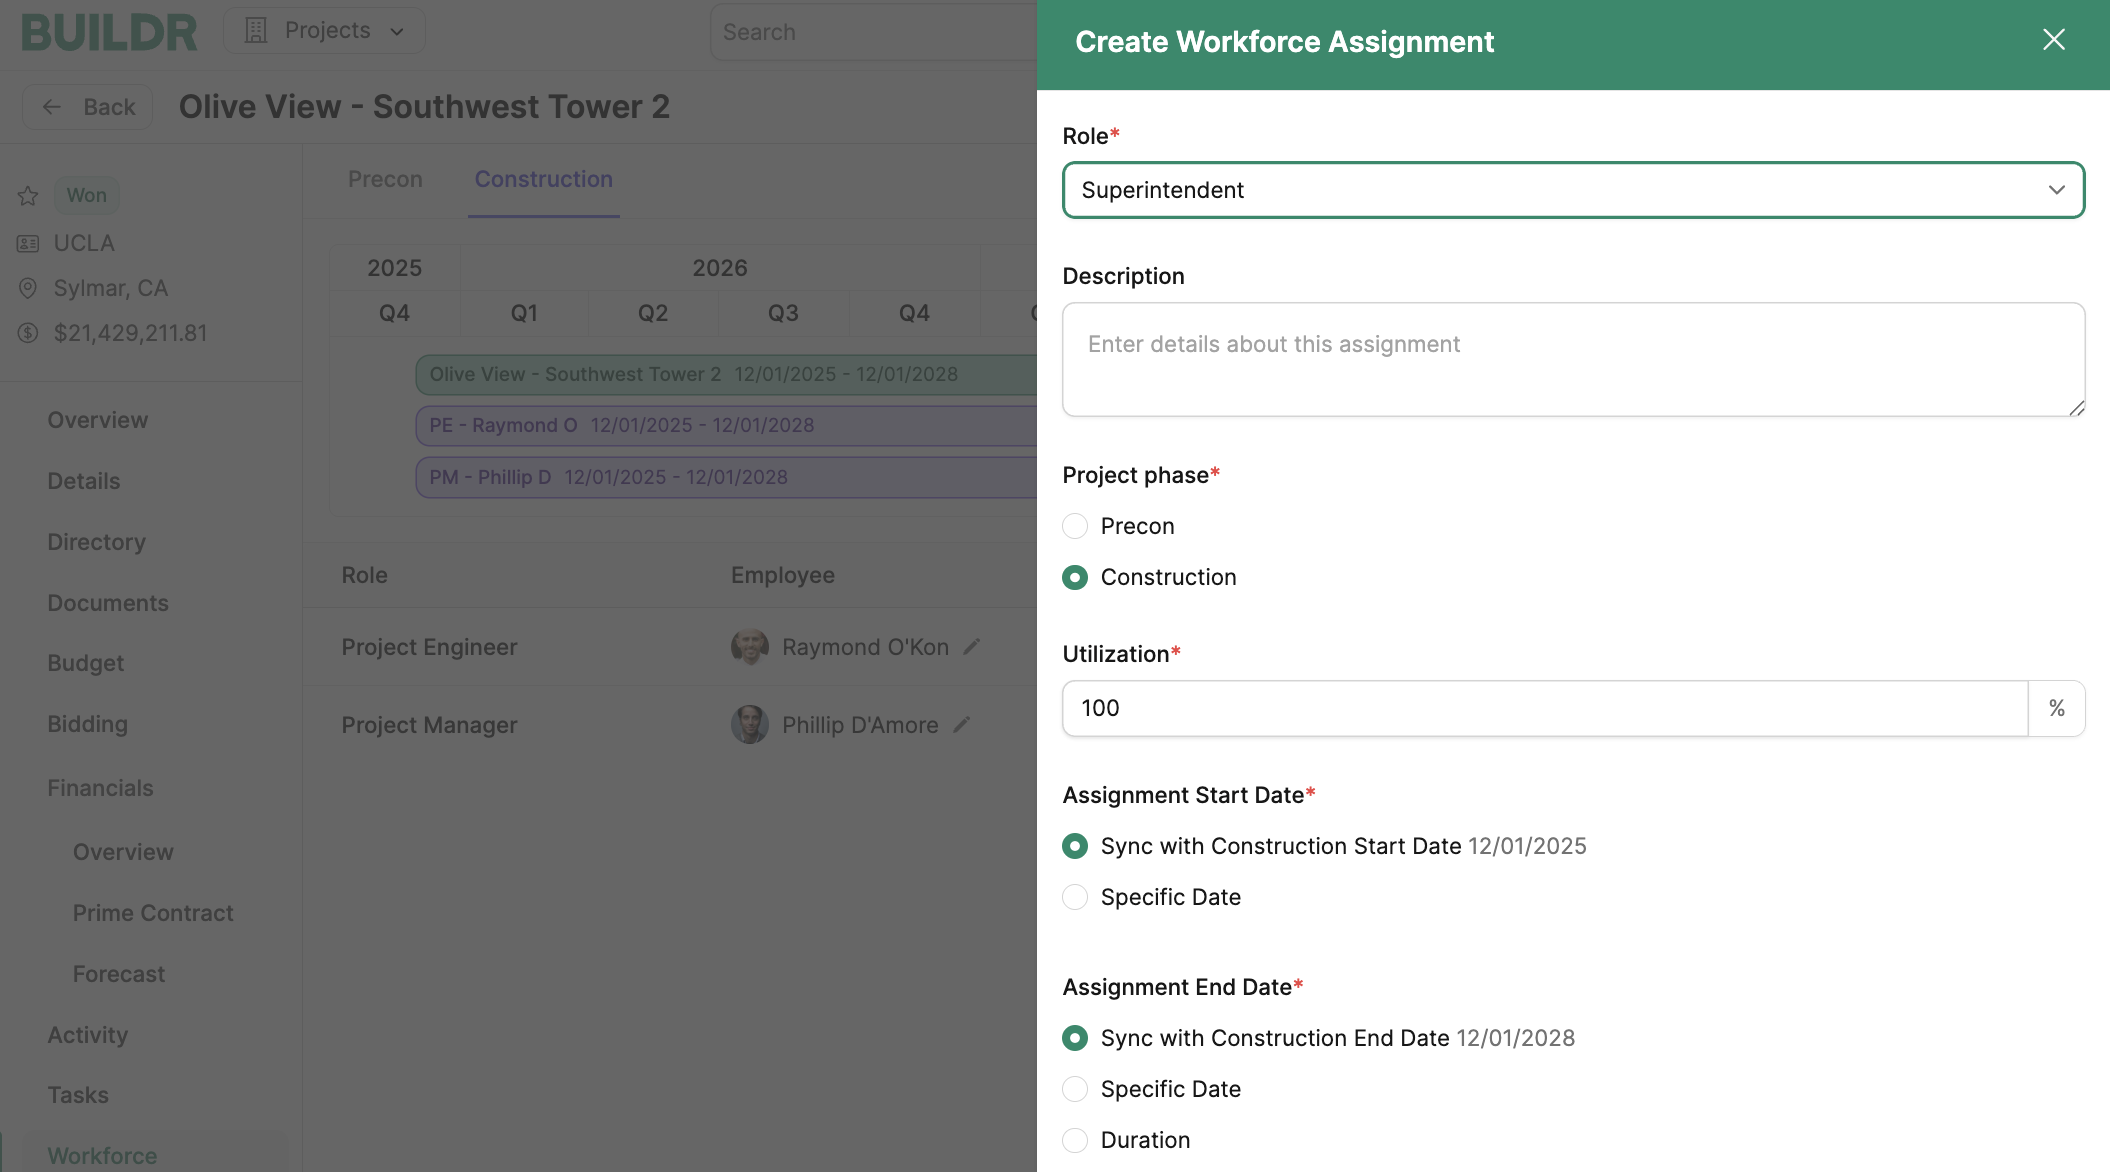Click the dollar icon beside project value
The height and width of the screenshot is (1172, 2110).
coord(28,333)
